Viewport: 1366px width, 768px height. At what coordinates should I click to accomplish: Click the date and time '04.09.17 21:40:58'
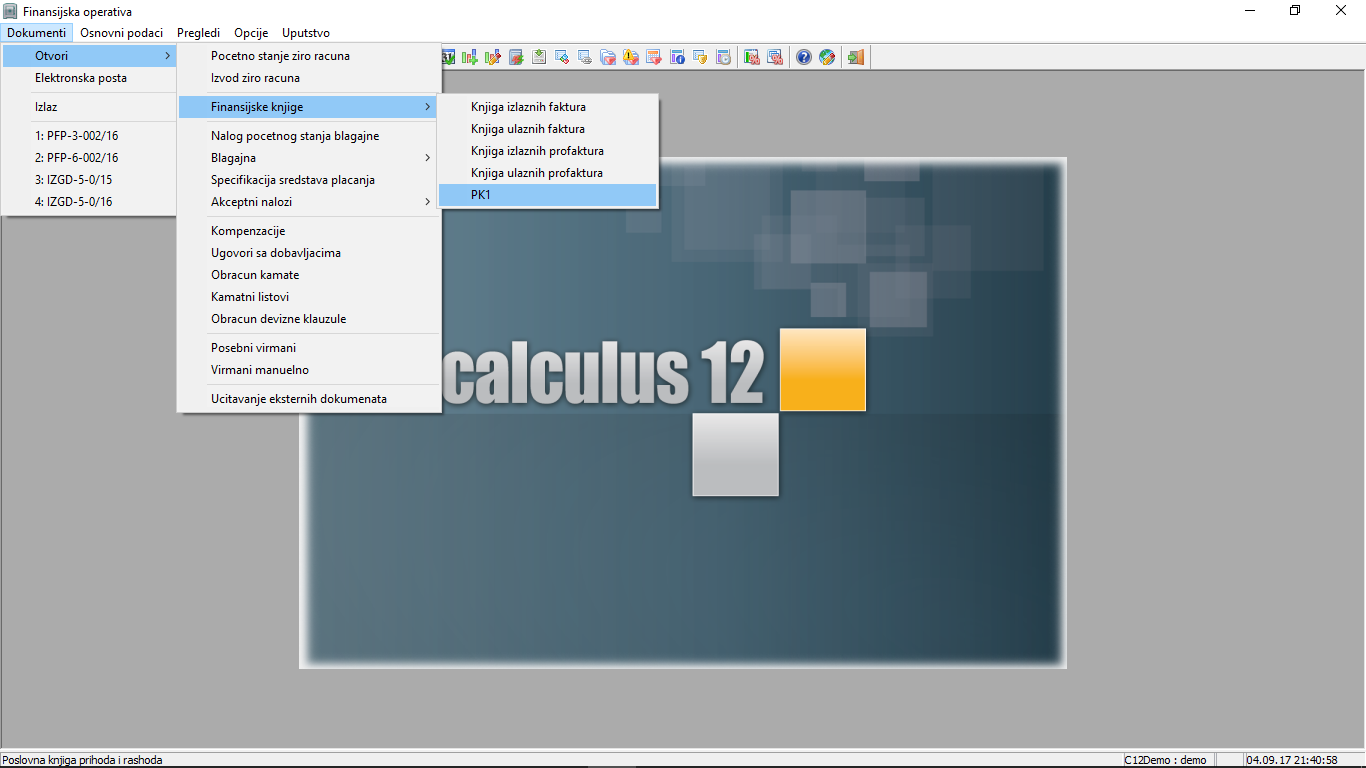point(1292,760)
